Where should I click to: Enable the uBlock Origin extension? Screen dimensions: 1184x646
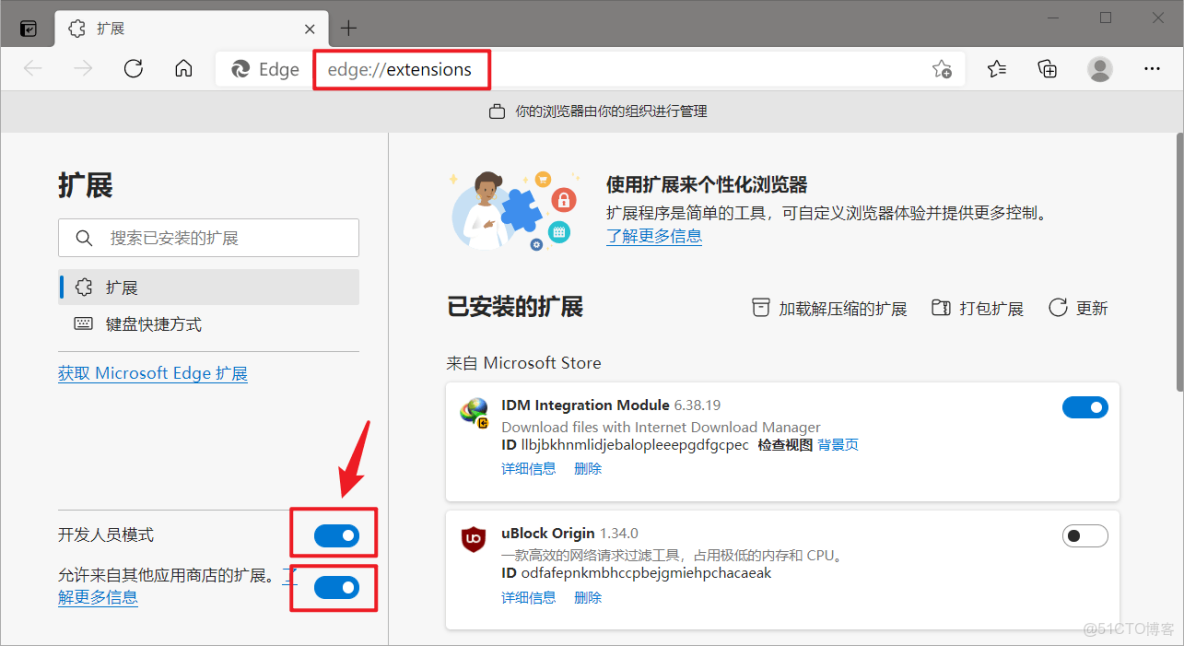point(1085,536)
